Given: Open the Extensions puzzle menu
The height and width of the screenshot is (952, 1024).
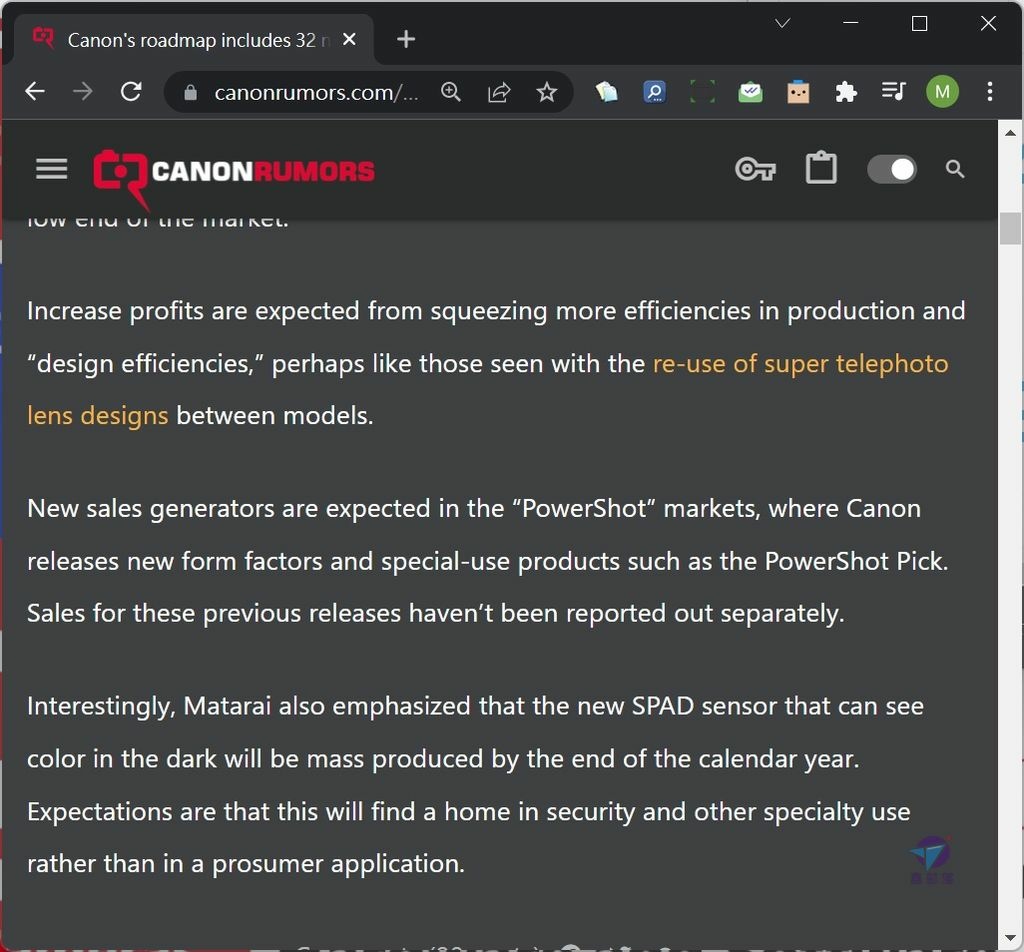Looking at the screenshot, I should coord(846,91).
